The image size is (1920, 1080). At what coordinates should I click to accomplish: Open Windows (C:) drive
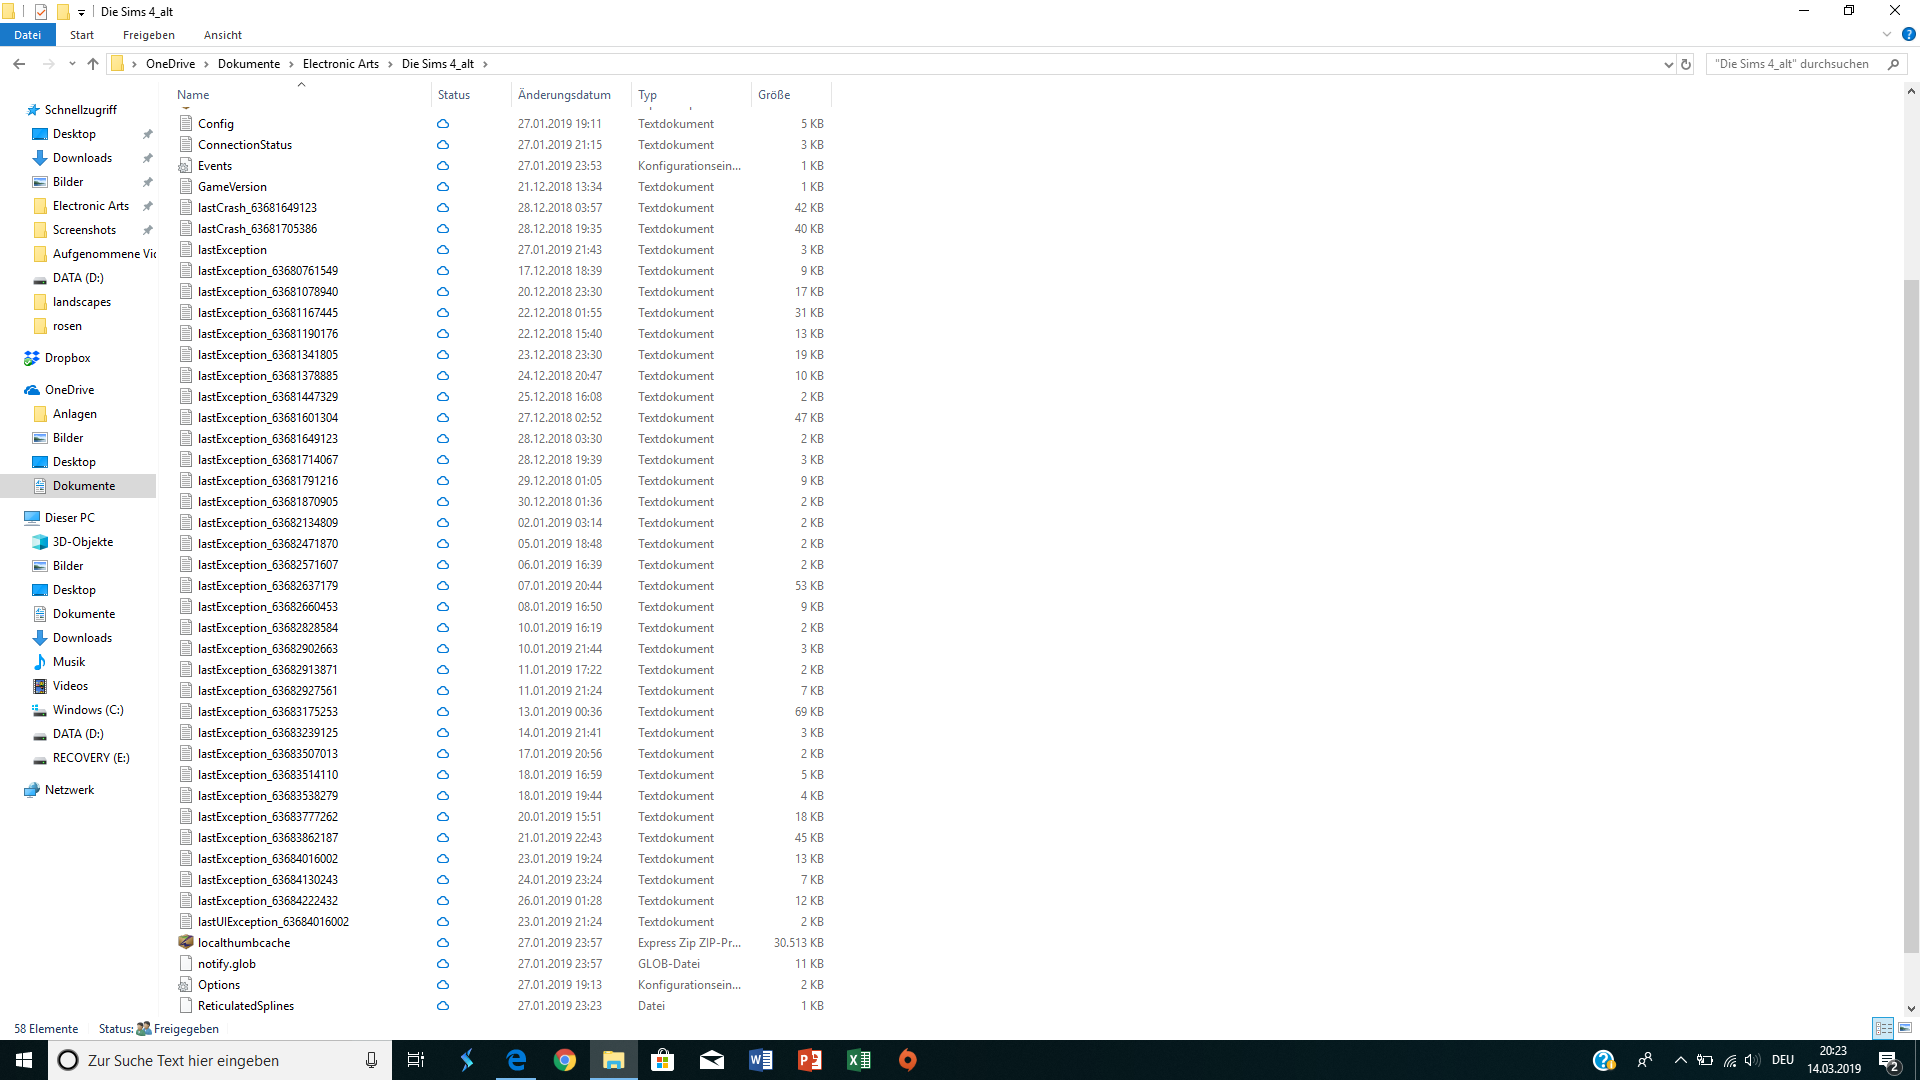[88, 710]
